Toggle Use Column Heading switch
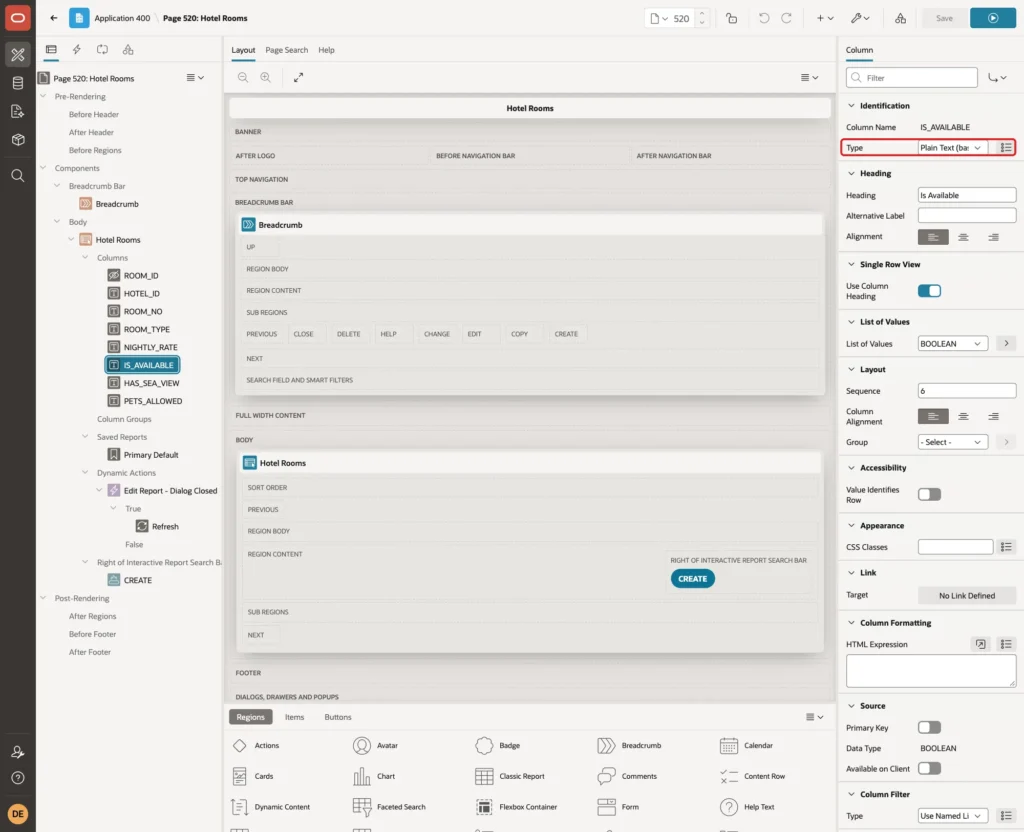 click(x=929, y=291)
